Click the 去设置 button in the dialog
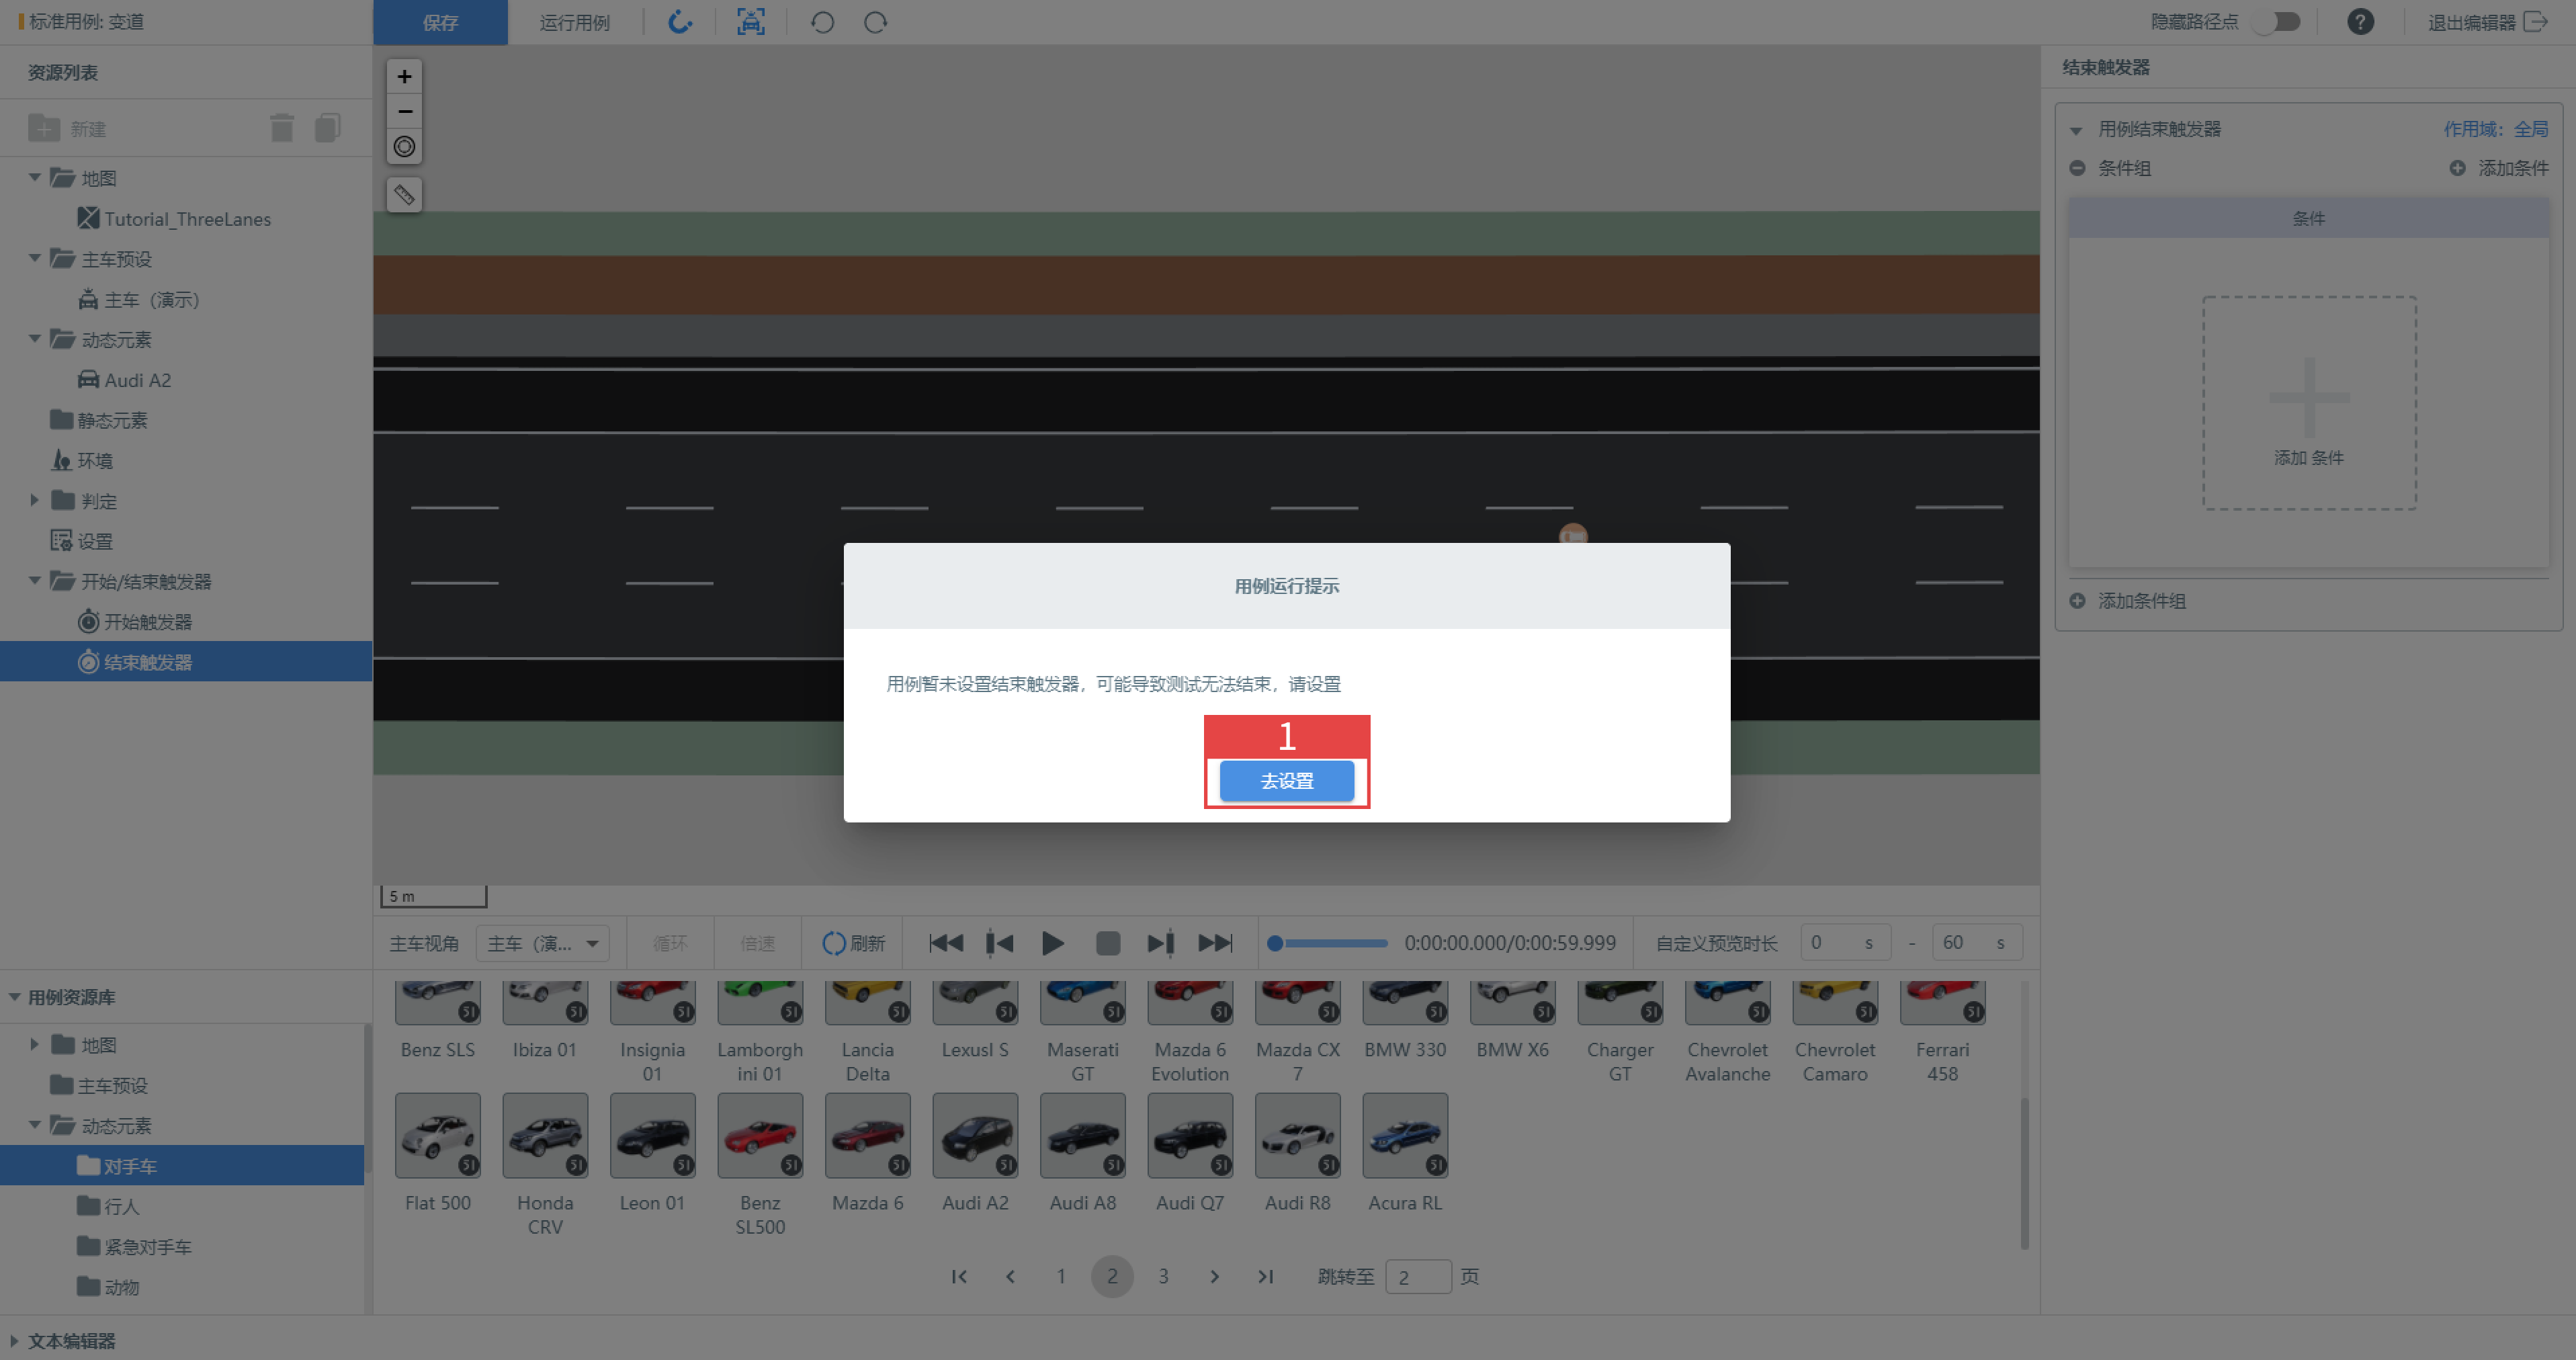Image resolution: width=2576 pixels, height=1360 pixels. click(1286, 781)
